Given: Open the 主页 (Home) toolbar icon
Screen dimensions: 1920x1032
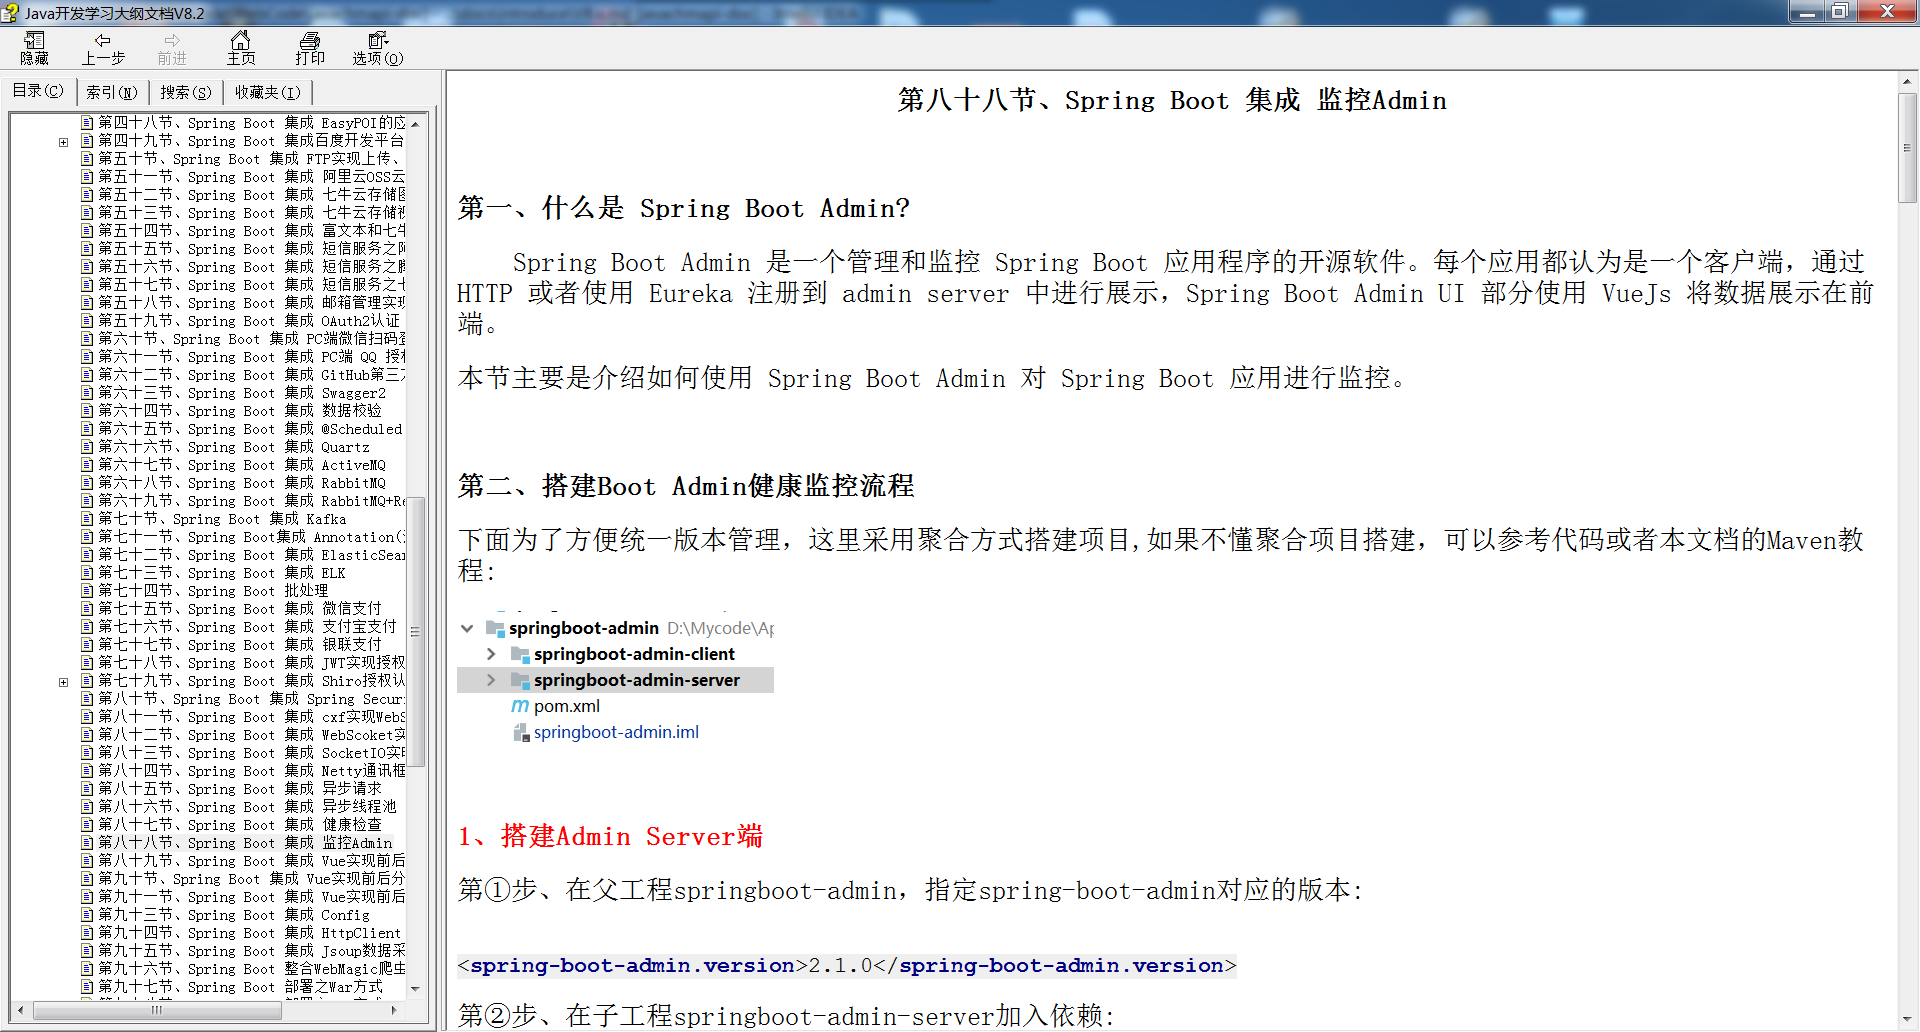Looking at the screenshot, I should [241, 48].
